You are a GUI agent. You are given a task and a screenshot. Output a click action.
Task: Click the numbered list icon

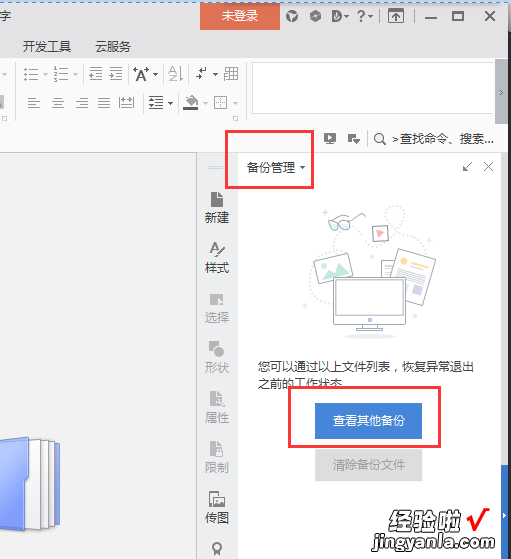click(x=61, y=74)
